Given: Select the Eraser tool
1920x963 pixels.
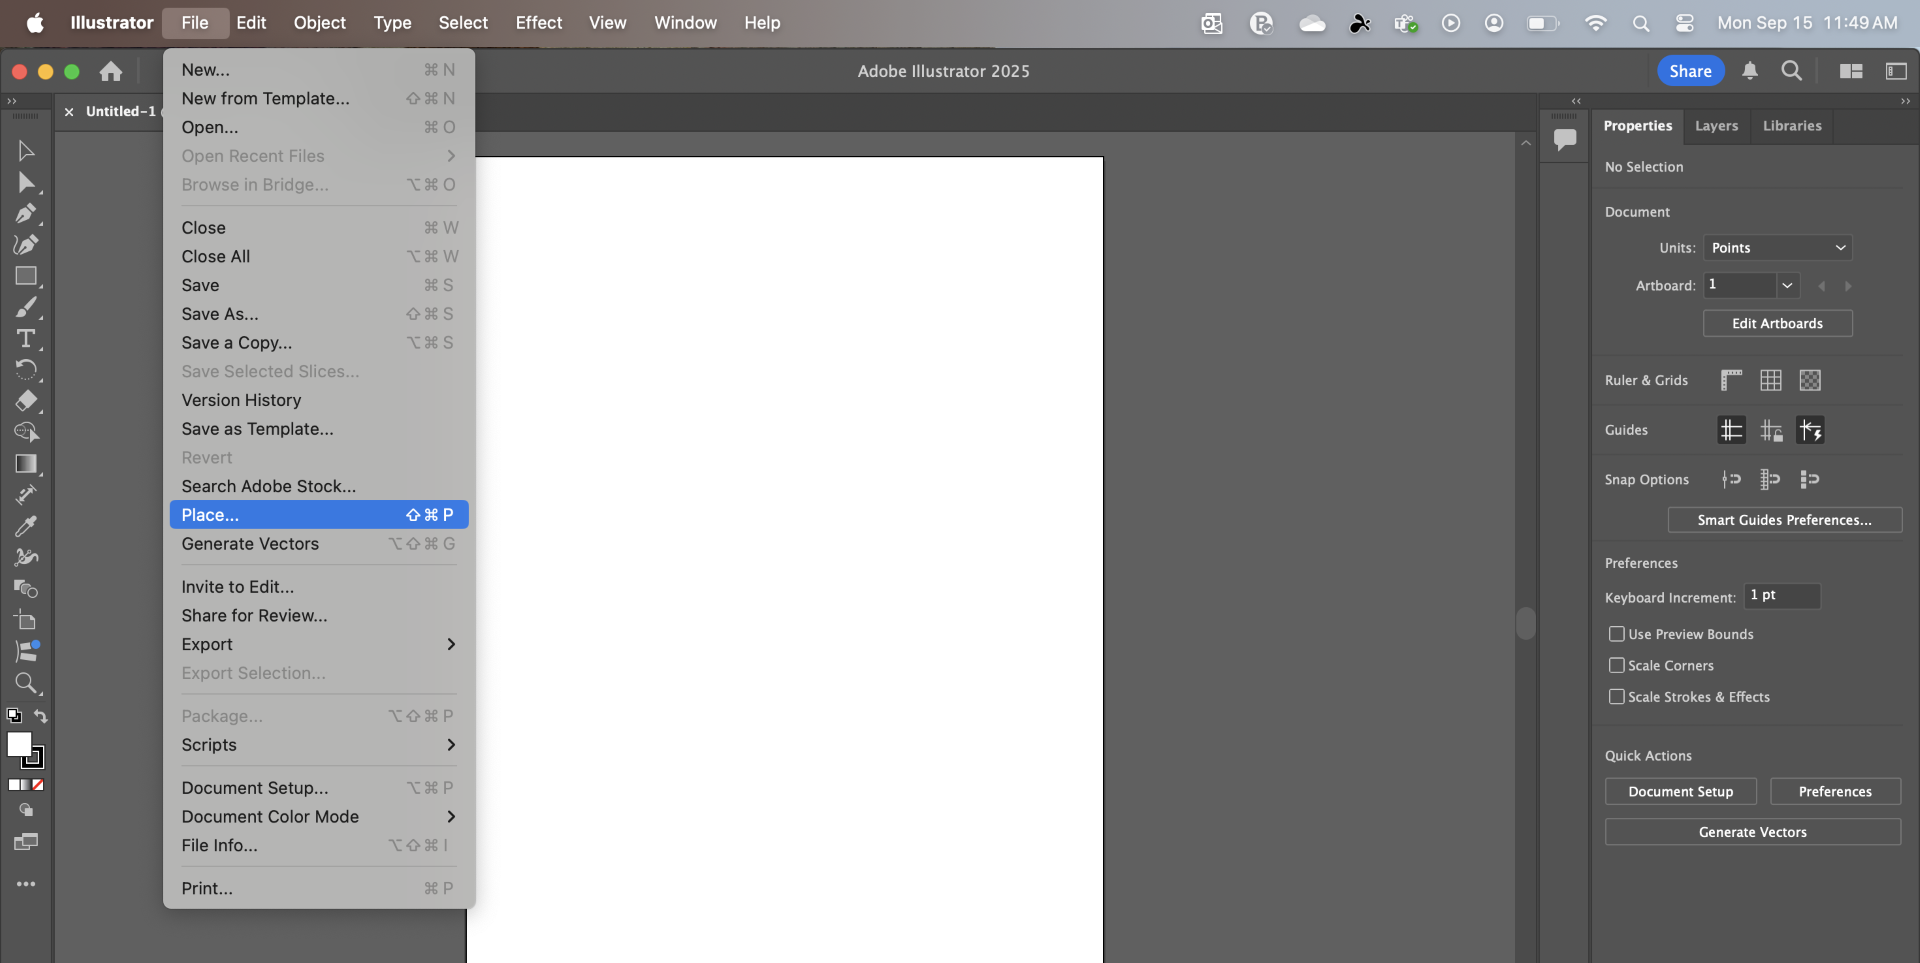Looking at the screenshot, I should click(26, 401).
